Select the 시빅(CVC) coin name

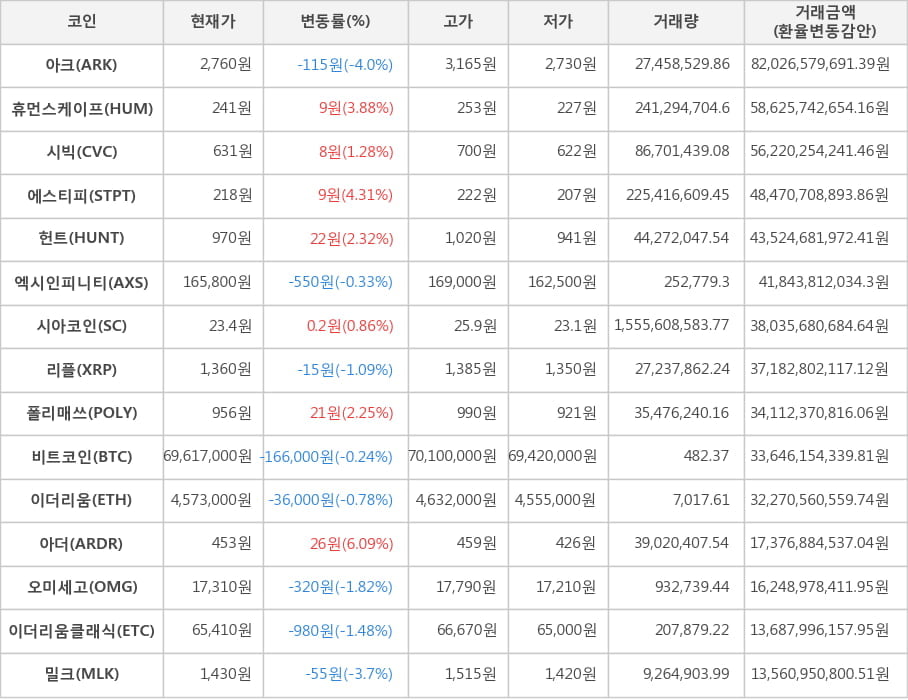82,152
